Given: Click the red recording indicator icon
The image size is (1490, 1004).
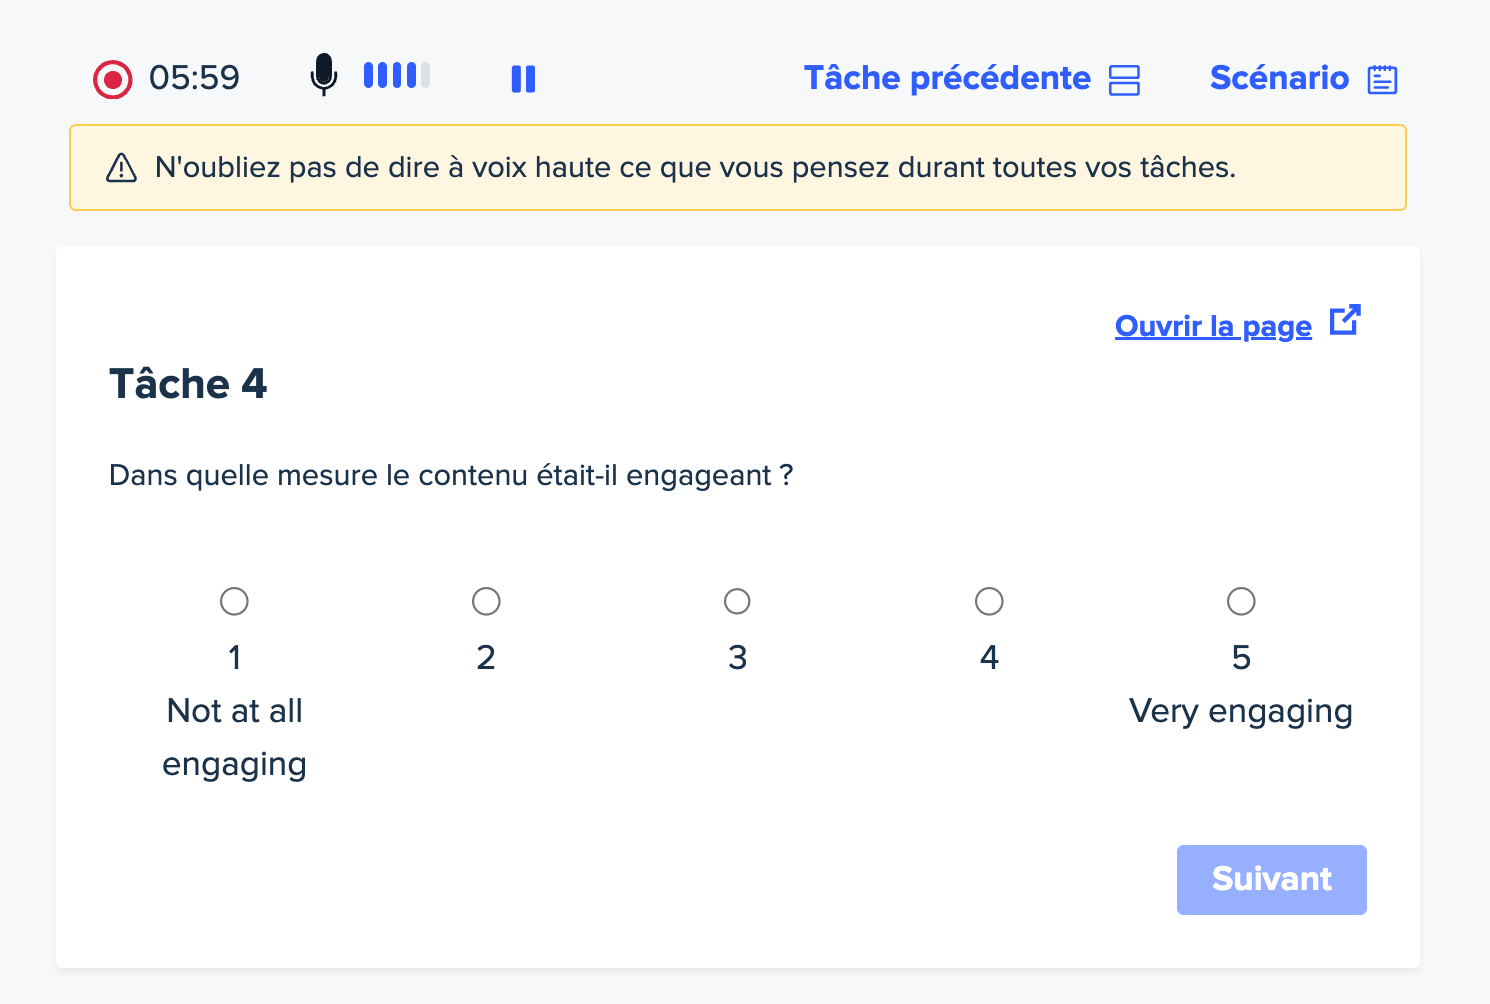Looking at the screenshot, I should point(113,79).
